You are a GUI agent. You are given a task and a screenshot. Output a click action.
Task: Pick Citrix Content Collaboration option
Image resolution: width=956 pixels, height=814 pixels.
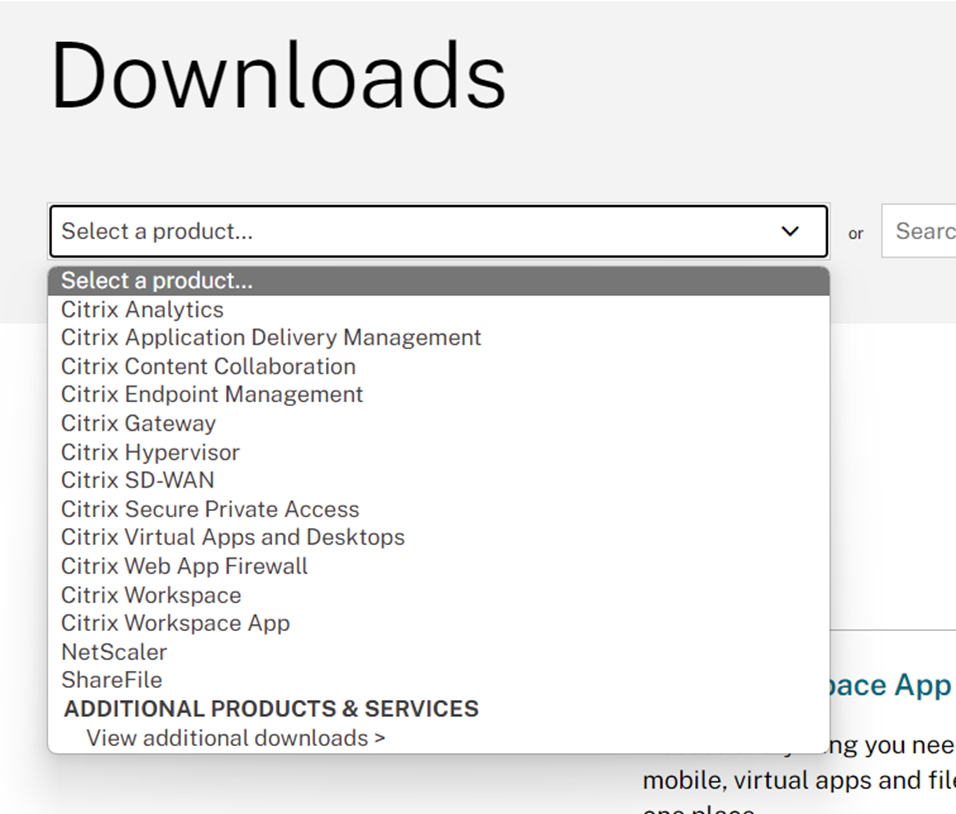pyautogui.click(x=438, y=366)
